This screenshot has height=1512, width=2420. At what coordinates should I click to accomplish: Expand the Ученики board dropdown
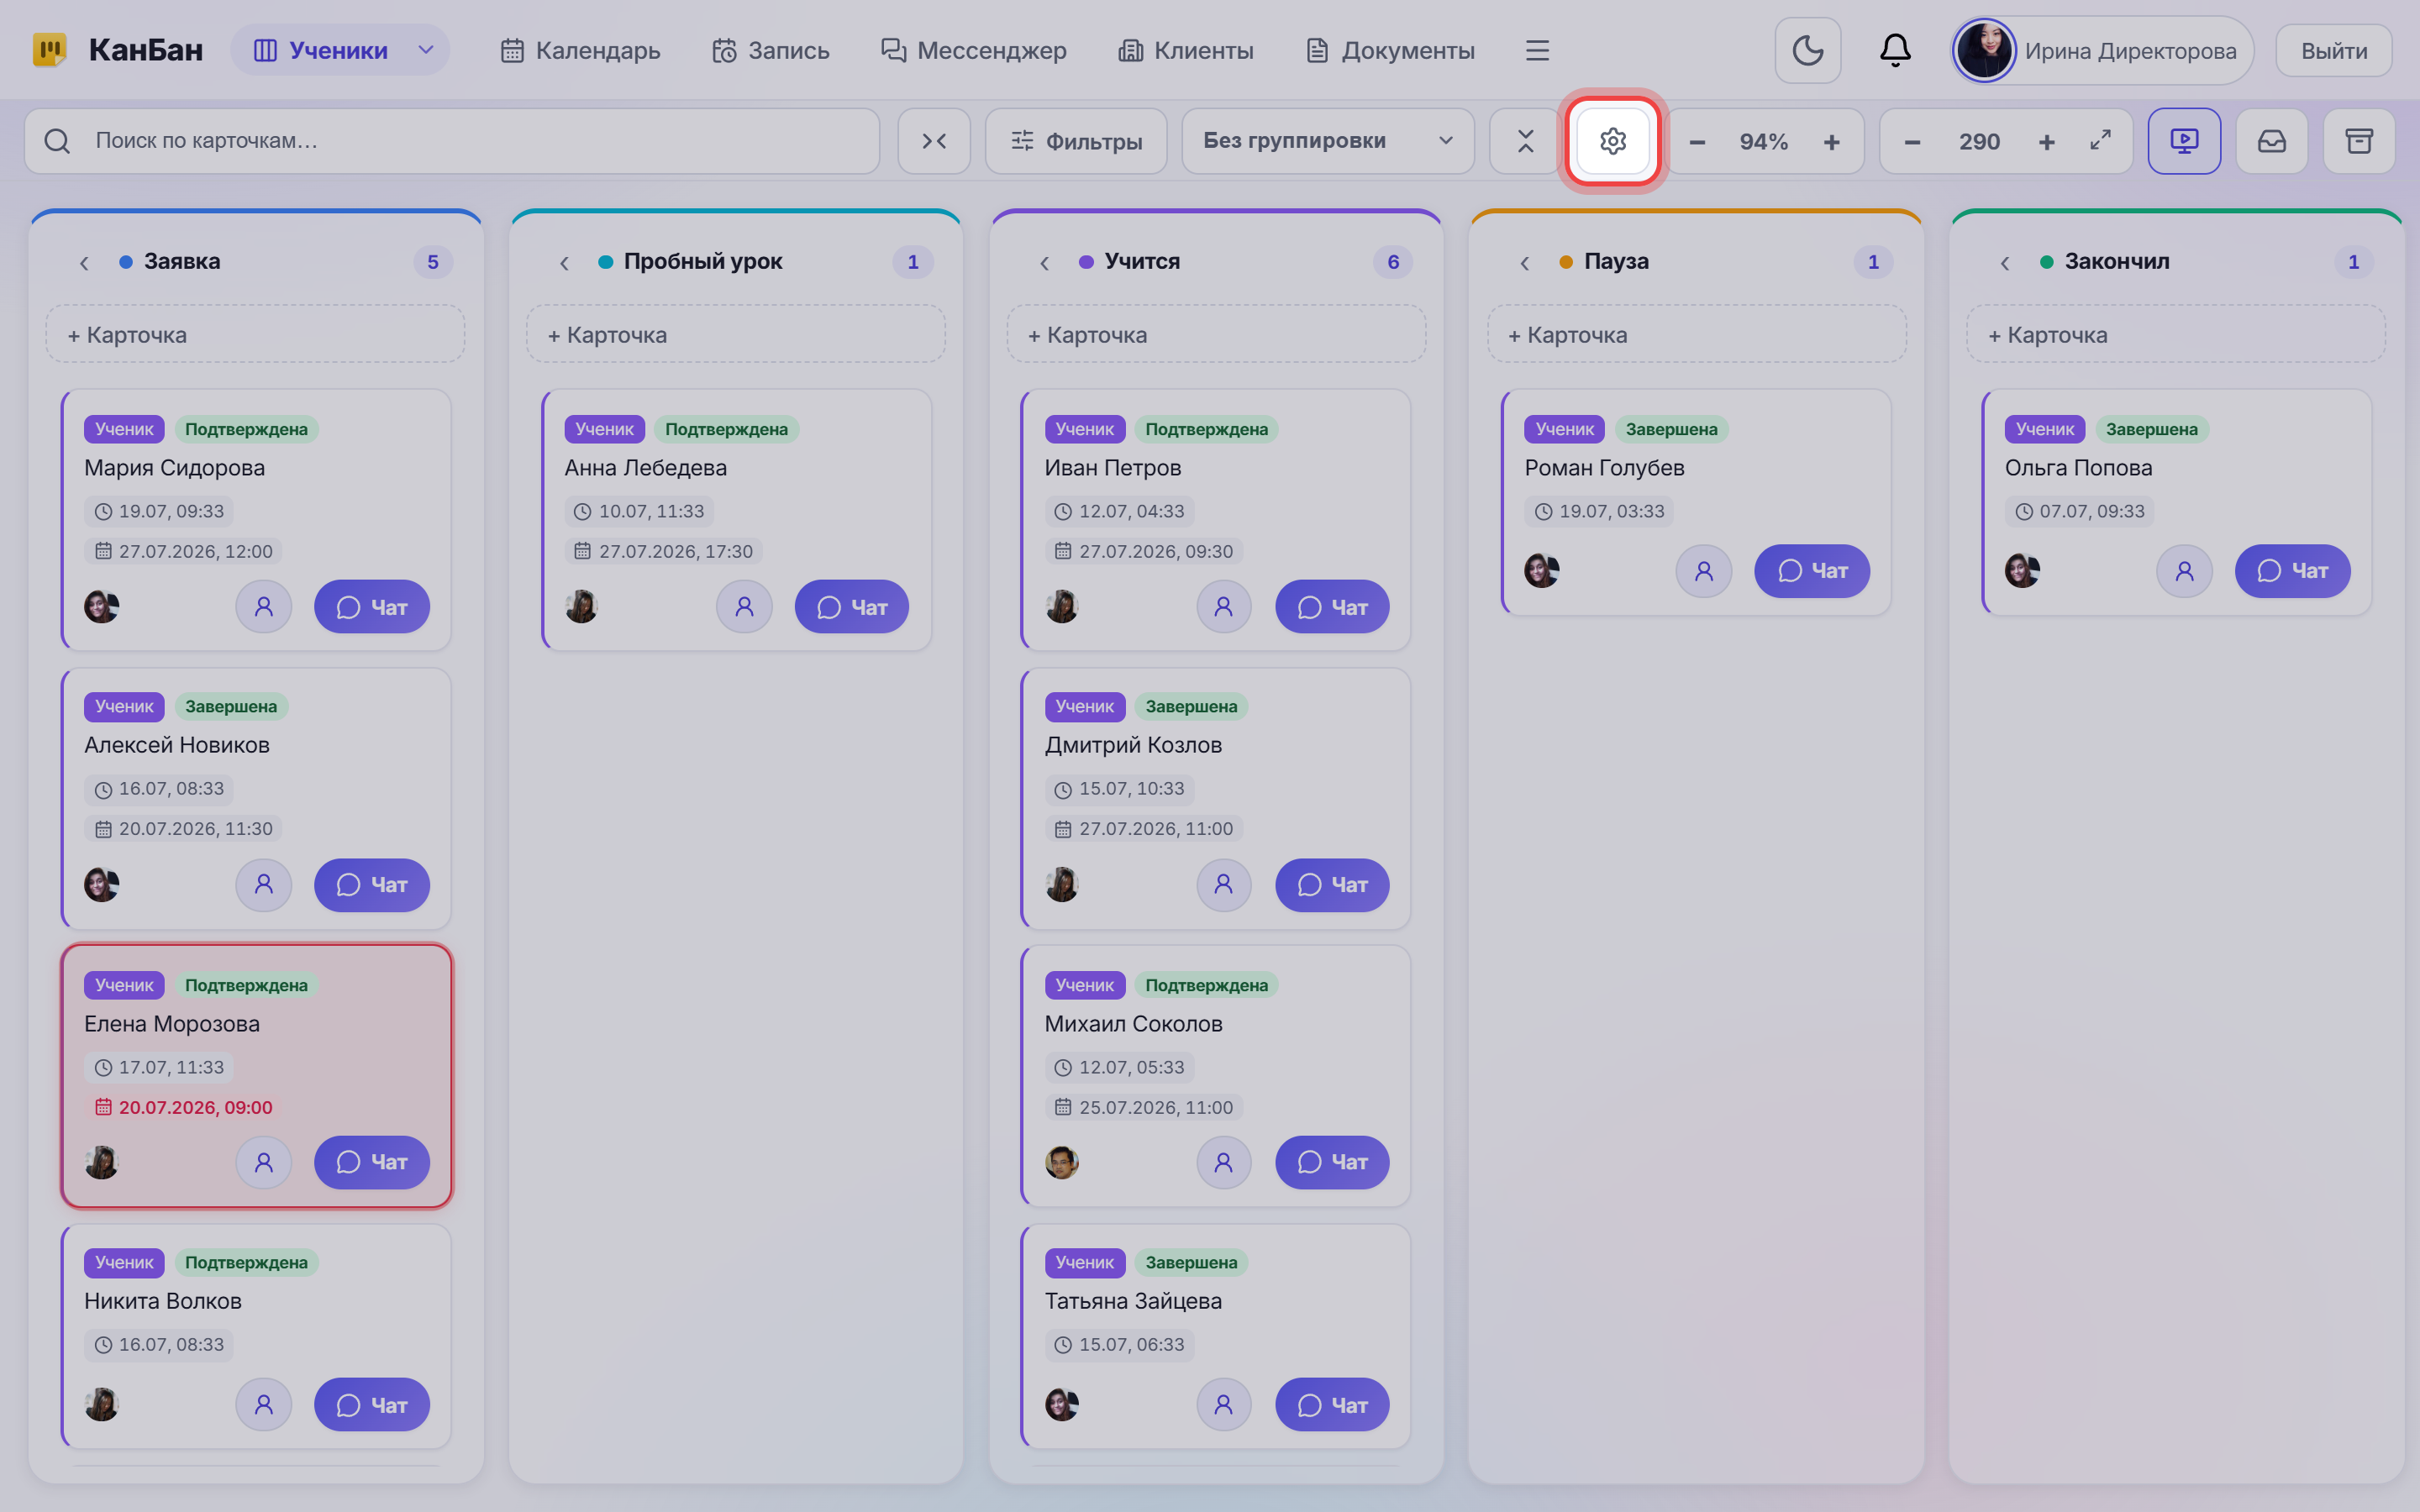[x=426, y=50]
